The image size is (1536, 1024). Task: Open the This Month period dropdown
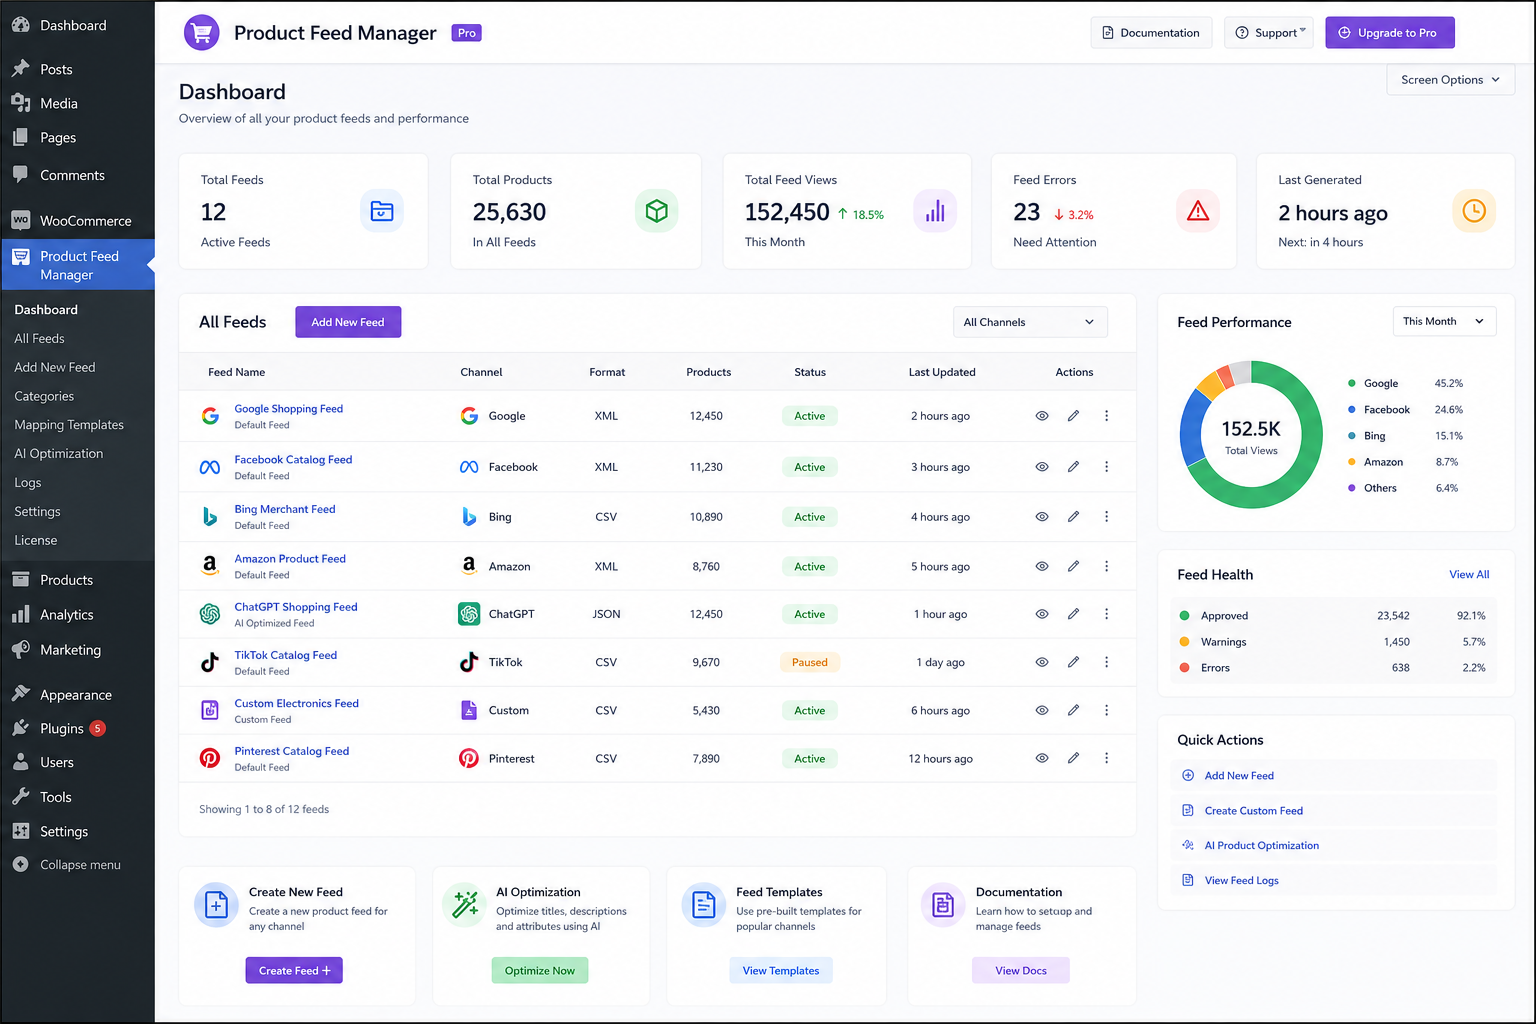pyautogui.click(x=1444, y=321)
